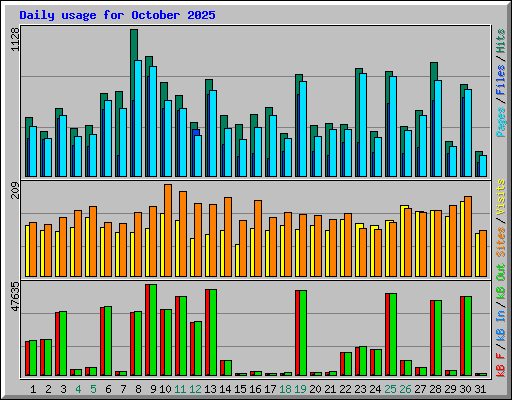Click the cyan pages bar for day 23
512x400 pixels.
pos(363,125)
